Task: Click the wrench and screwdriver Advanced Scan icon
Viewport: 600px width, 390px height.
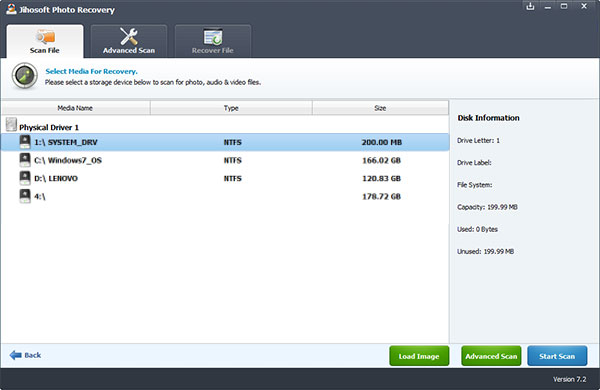Action: (129, 37)
